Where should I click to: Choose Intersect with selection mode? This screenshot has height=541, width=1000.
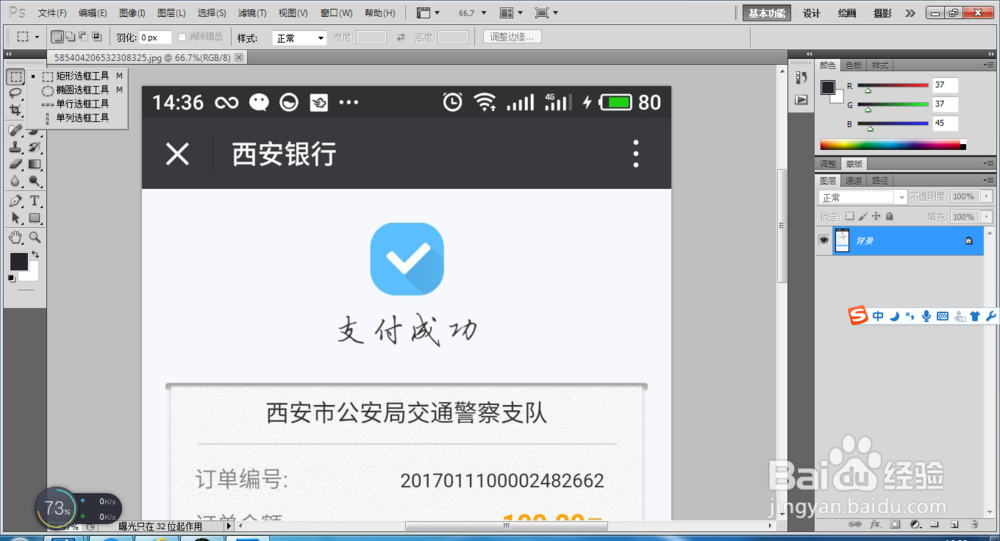click(97, 37)
